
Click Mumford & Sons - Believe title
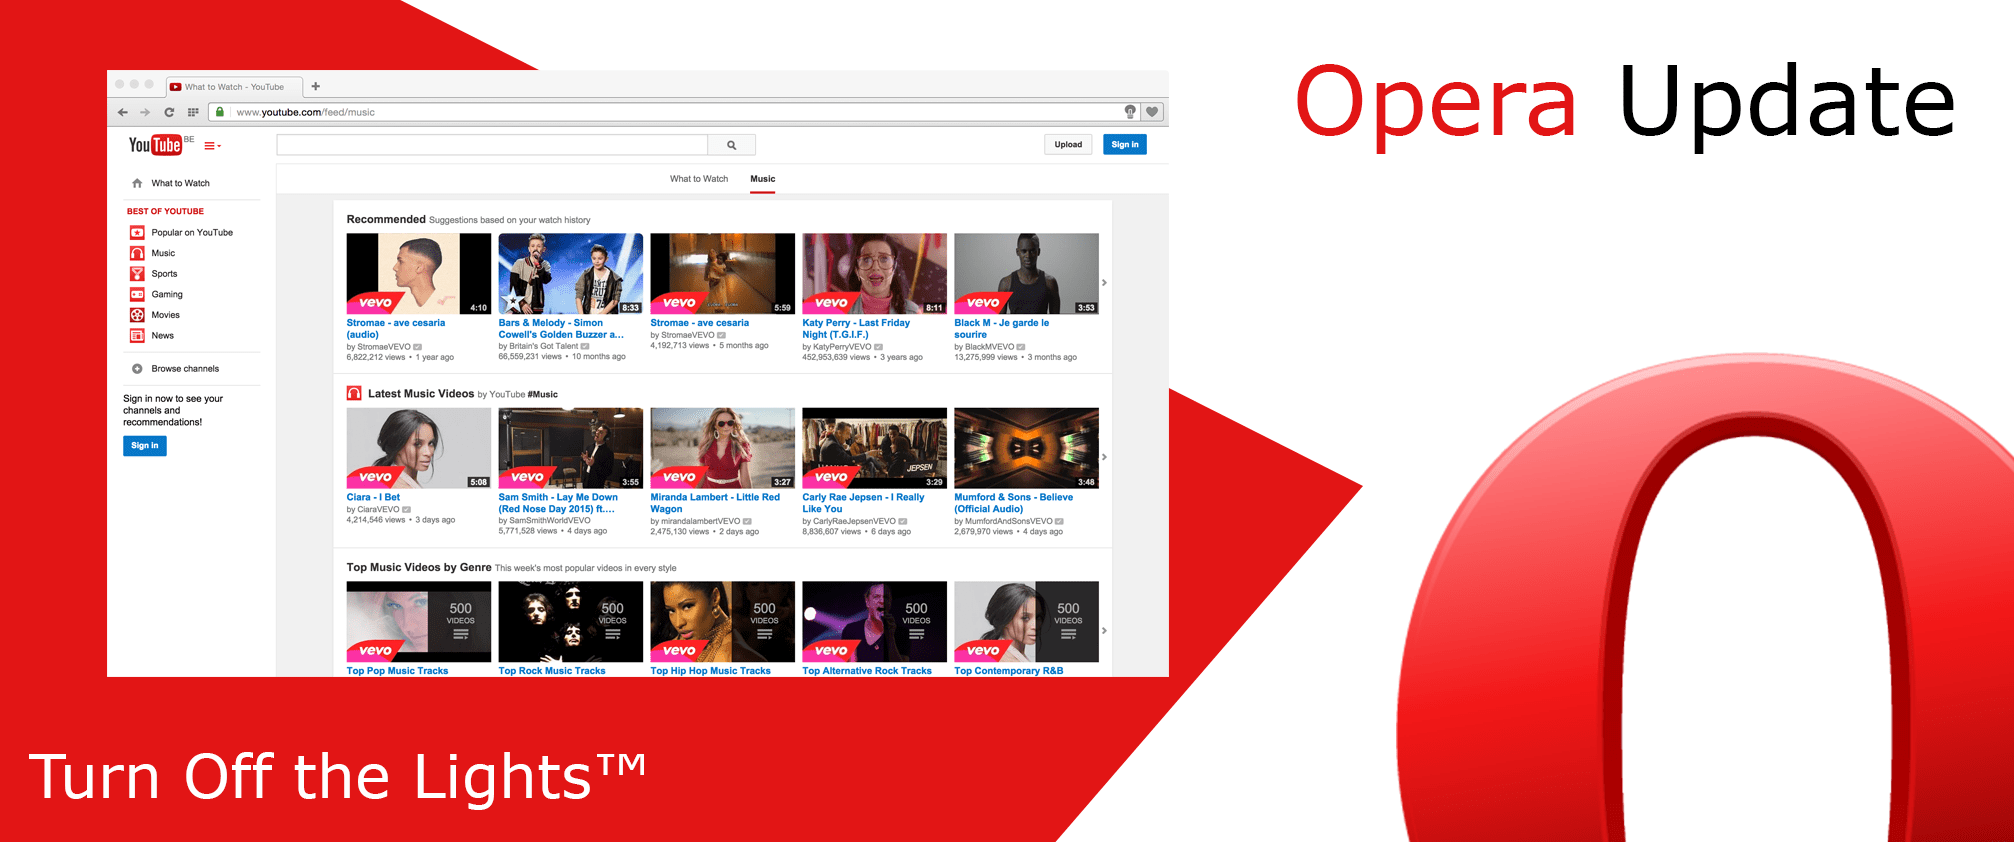click(1013, 503)
